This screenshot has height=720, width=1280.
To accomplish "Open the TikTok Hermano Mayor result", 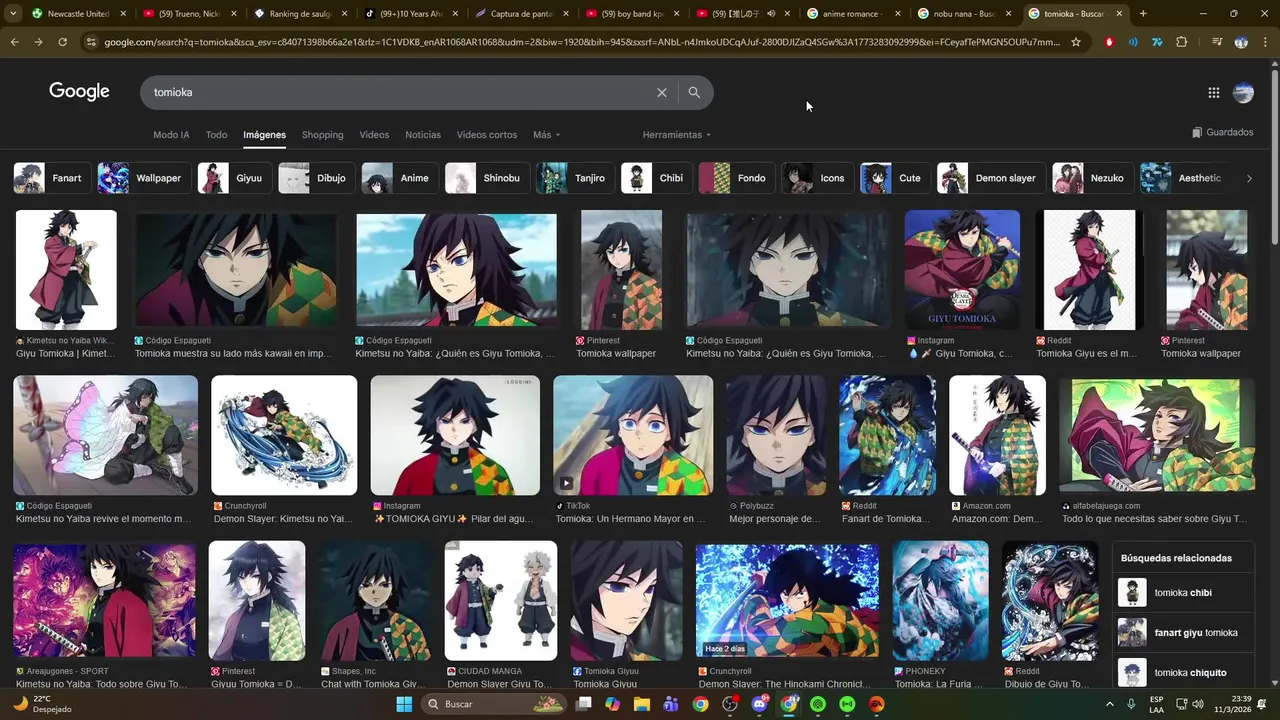I will [633, 435].
